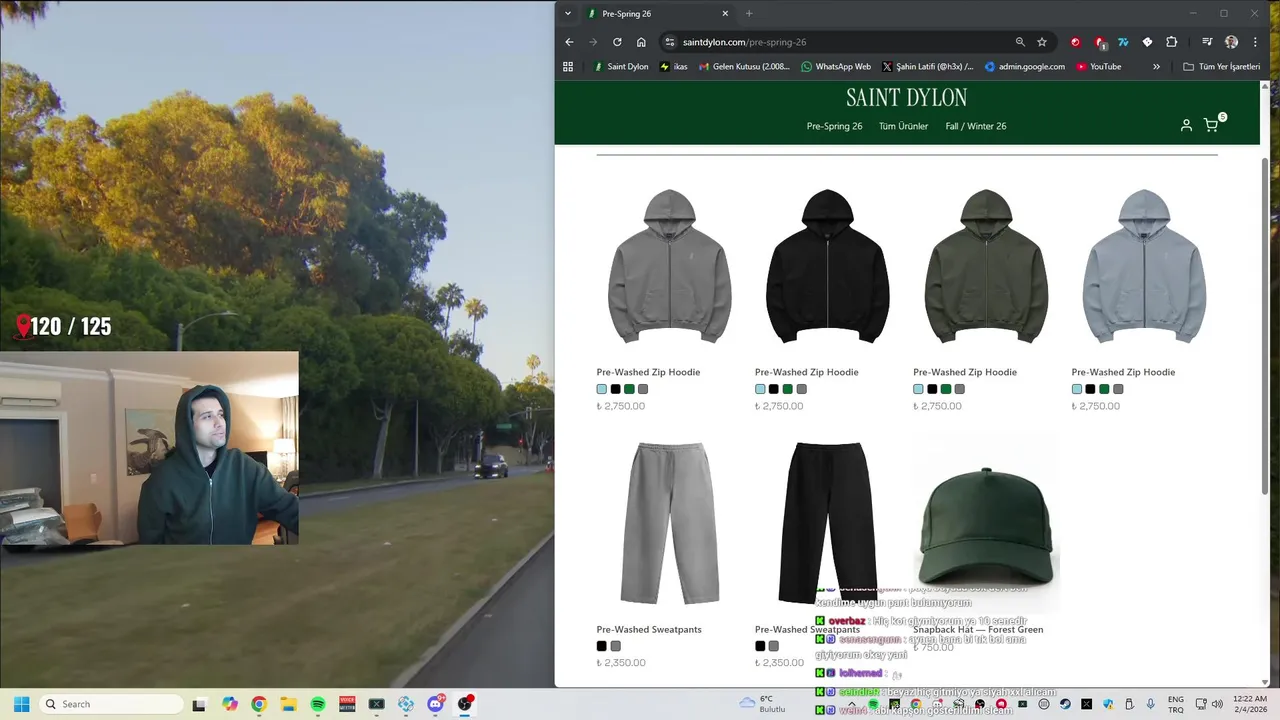Screen dimensions: 1280x720
Task: Click the ₺ 2,350.00 price under gray sweatpants
Action: (621, 662)
